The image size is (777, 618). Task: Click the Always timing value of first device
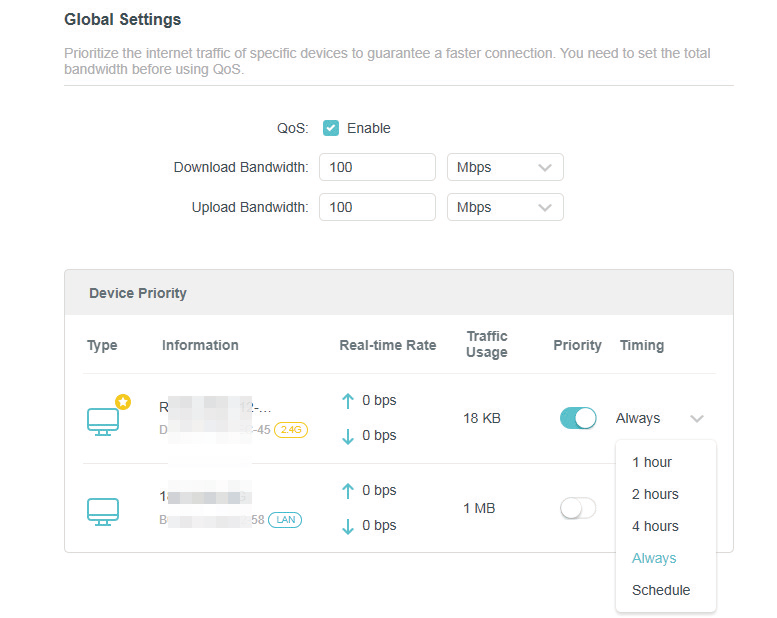tap(638, 418)
